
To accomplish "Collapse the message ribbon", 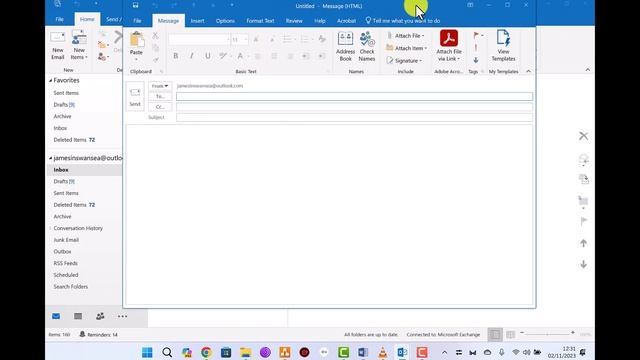I will pyautogui.click(x=528, y=71).
